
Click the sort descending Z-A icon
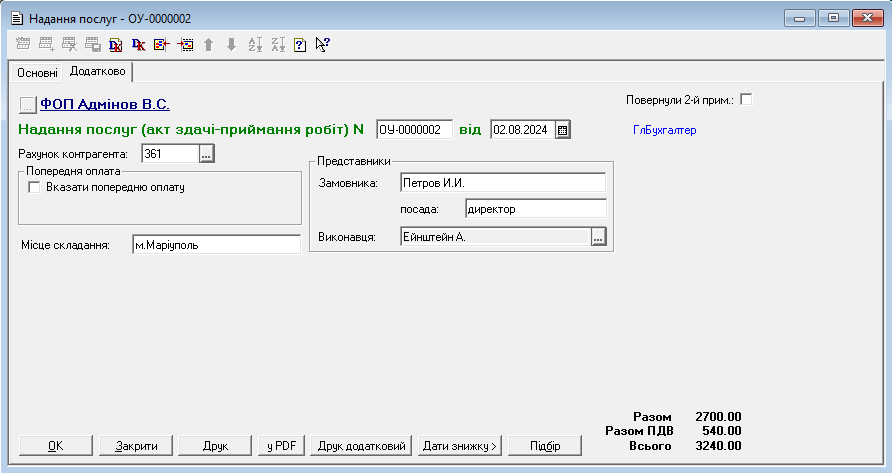pyautogui.click(x=277, y=44)
